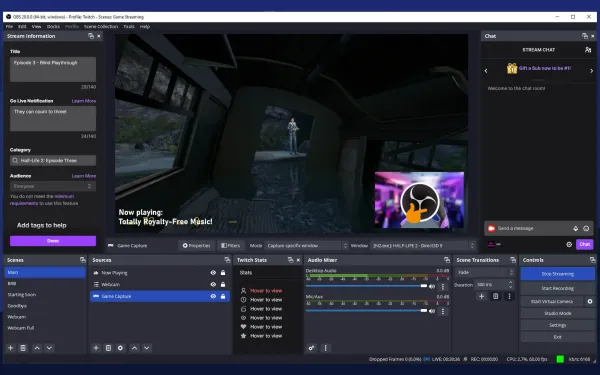Screen dimensions: 600x375
Task: Remove selected scene with trash icon
Action: click(23, 348)
